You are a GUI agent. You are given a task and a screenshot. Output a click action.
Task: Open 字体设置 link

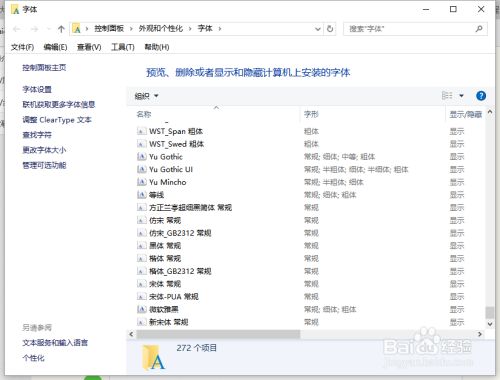pos(37,89)
